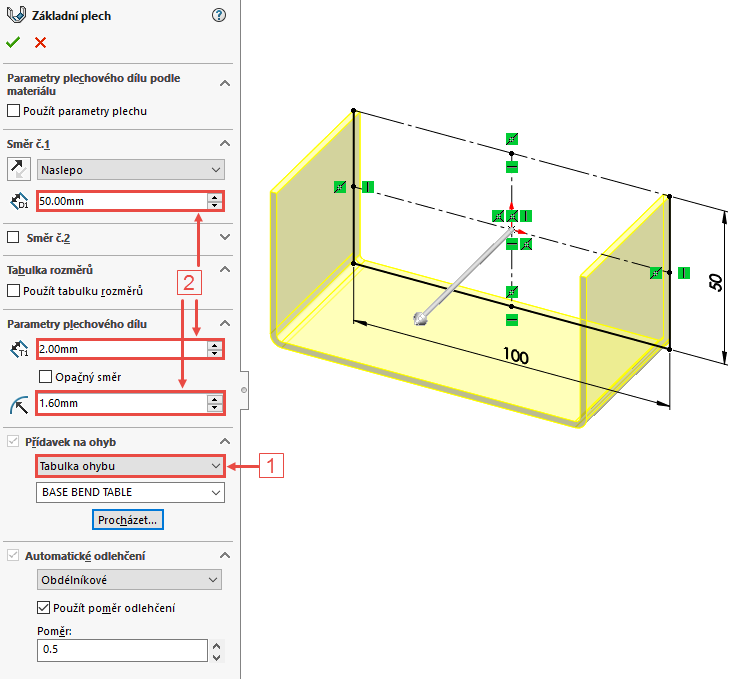This screenshot has height=679, width=750.
Task: Click the T1 thickness icon
Action: [x=19, y=349]
